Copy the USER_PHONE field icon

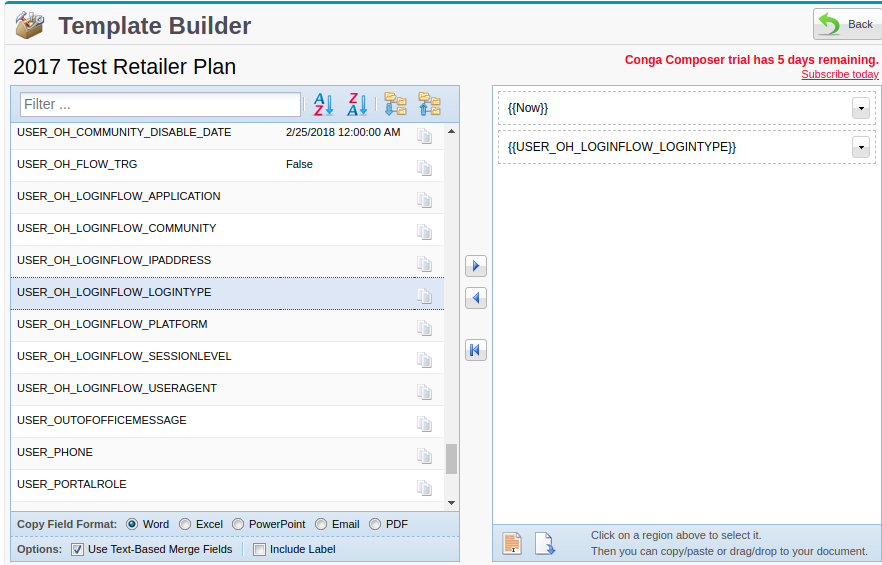tap(424, 455)
